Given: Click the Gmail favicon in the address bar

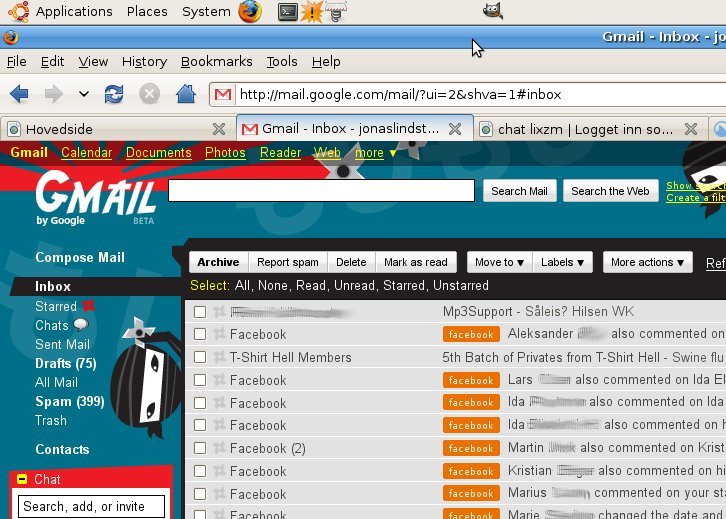Looking at the screenshot, I should pyautogui.click(x=223, y=95).
